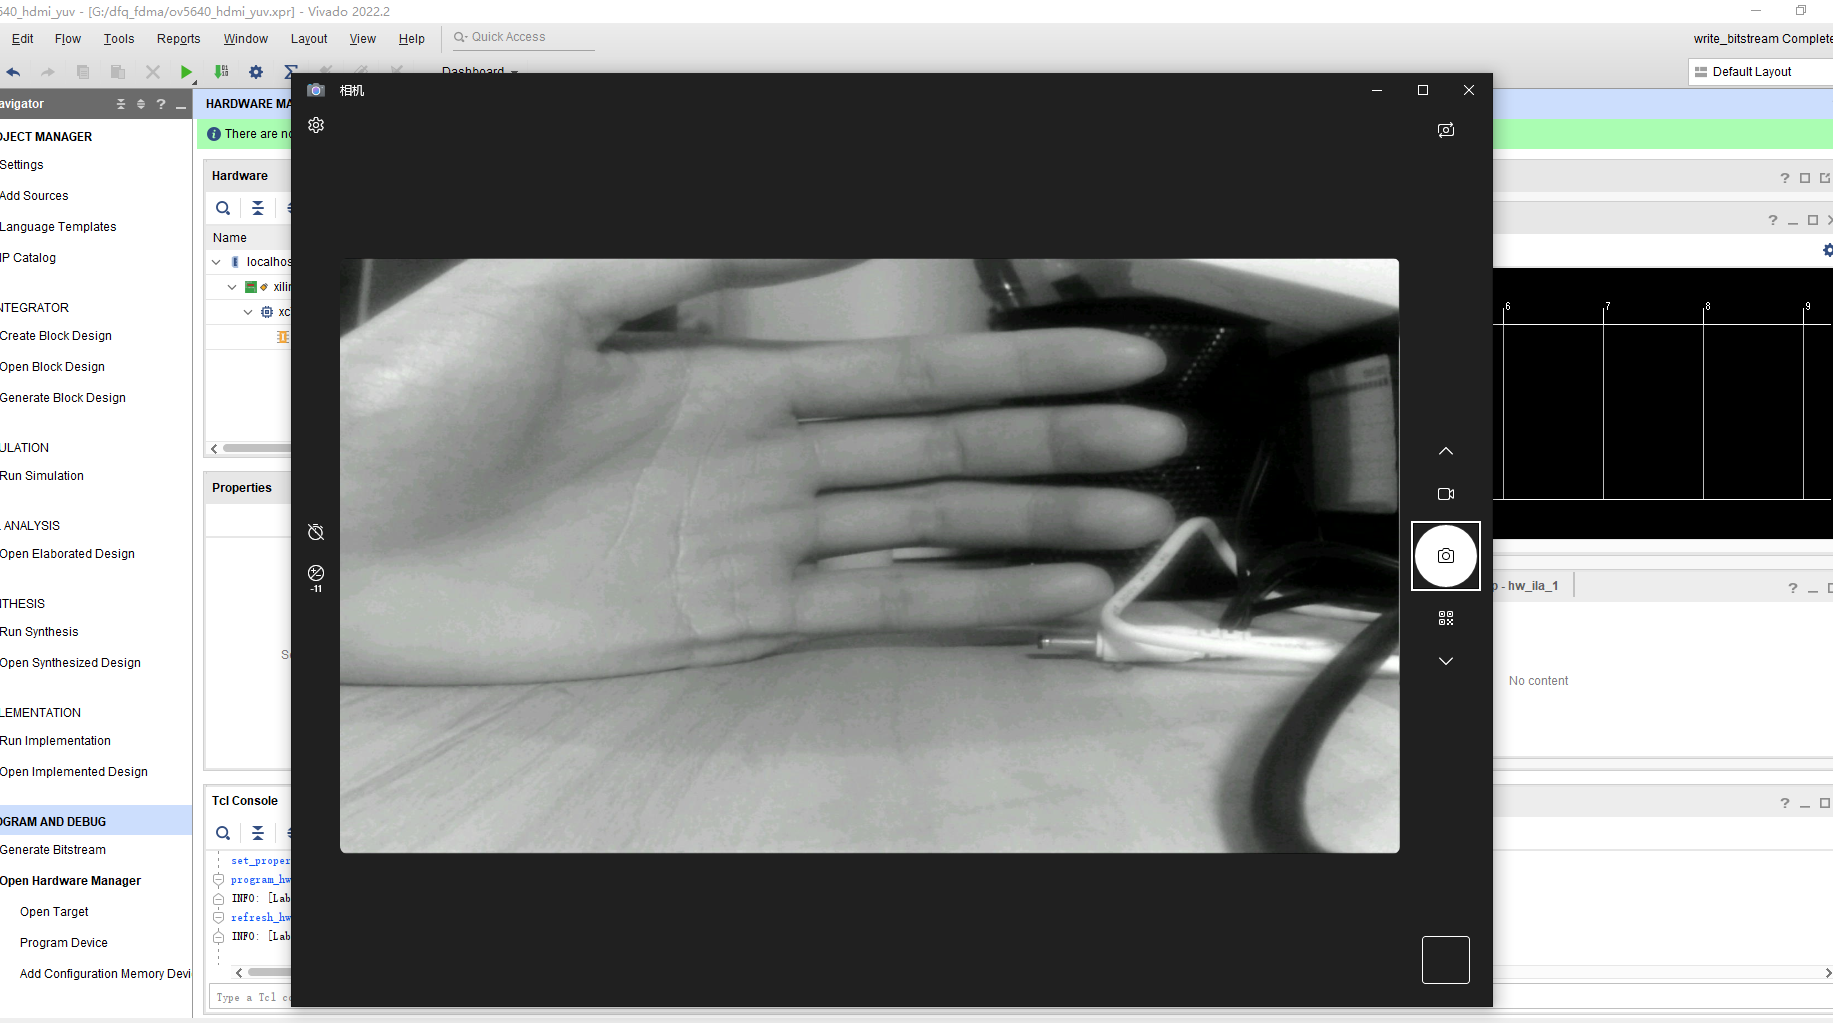This screenshot has width=1833, height=1023.
Task: Open IP Catalog
Action: [x=28, y=258]
